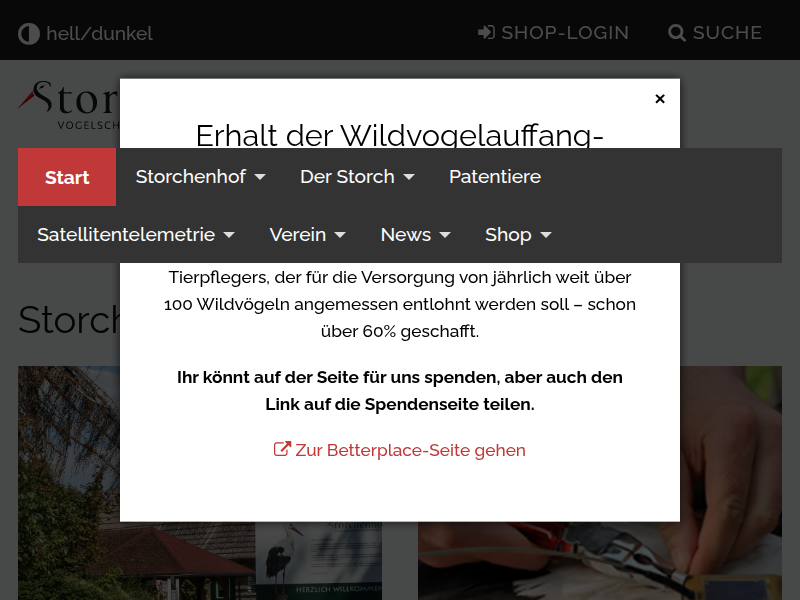The width and height of the screenshot is (800, 600).
Task: Toggle the hell/dunkel contrast icon
Action: click(28, 34)
